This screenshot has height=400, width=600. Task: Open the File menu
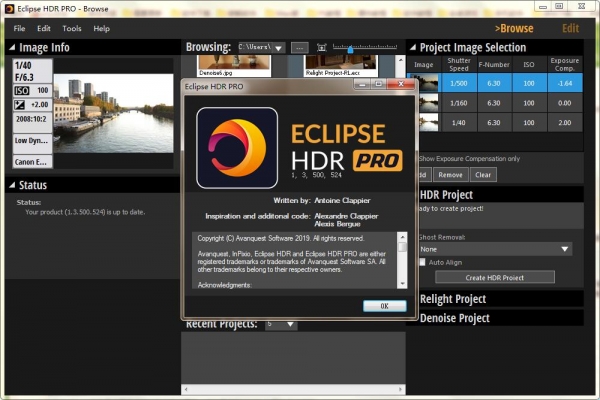pos(19,28)
